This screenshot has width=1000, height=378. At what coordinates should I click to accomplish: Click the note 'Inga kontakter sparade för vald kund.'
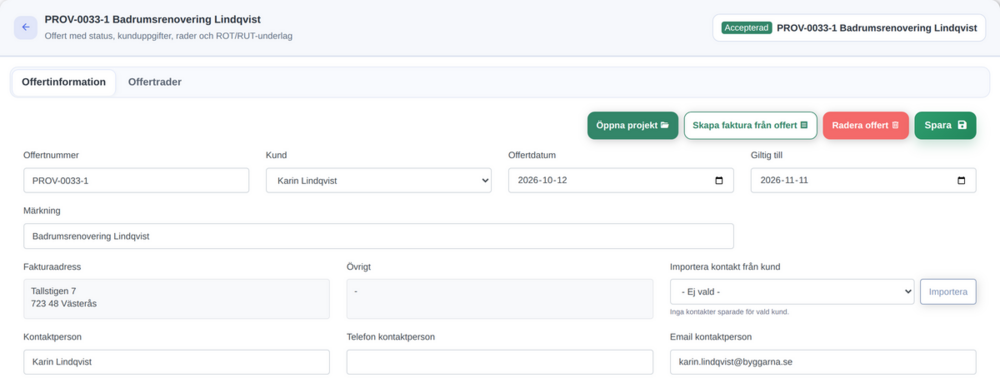[730, 312]
